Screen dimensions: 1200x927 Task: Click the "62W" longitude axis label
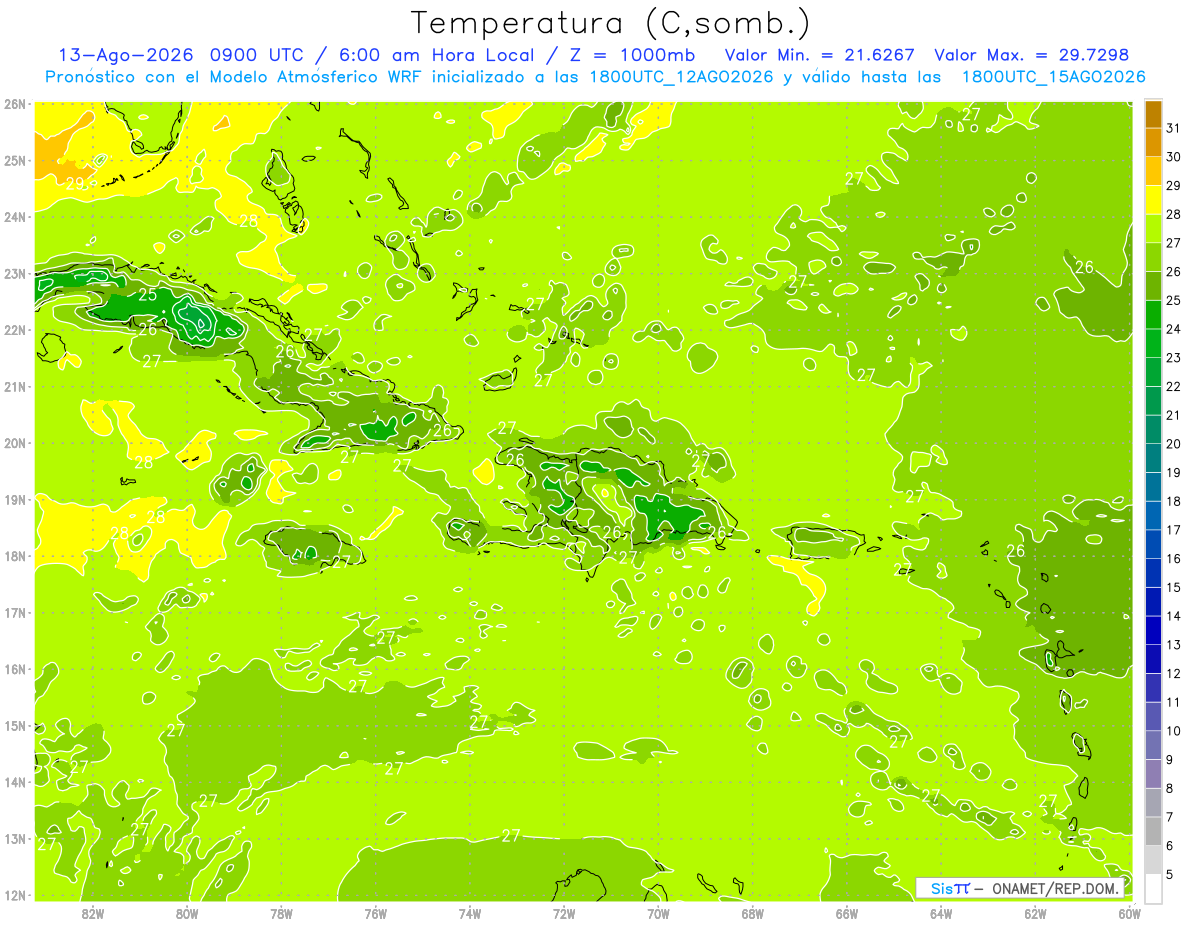(x=1035, y=913)
